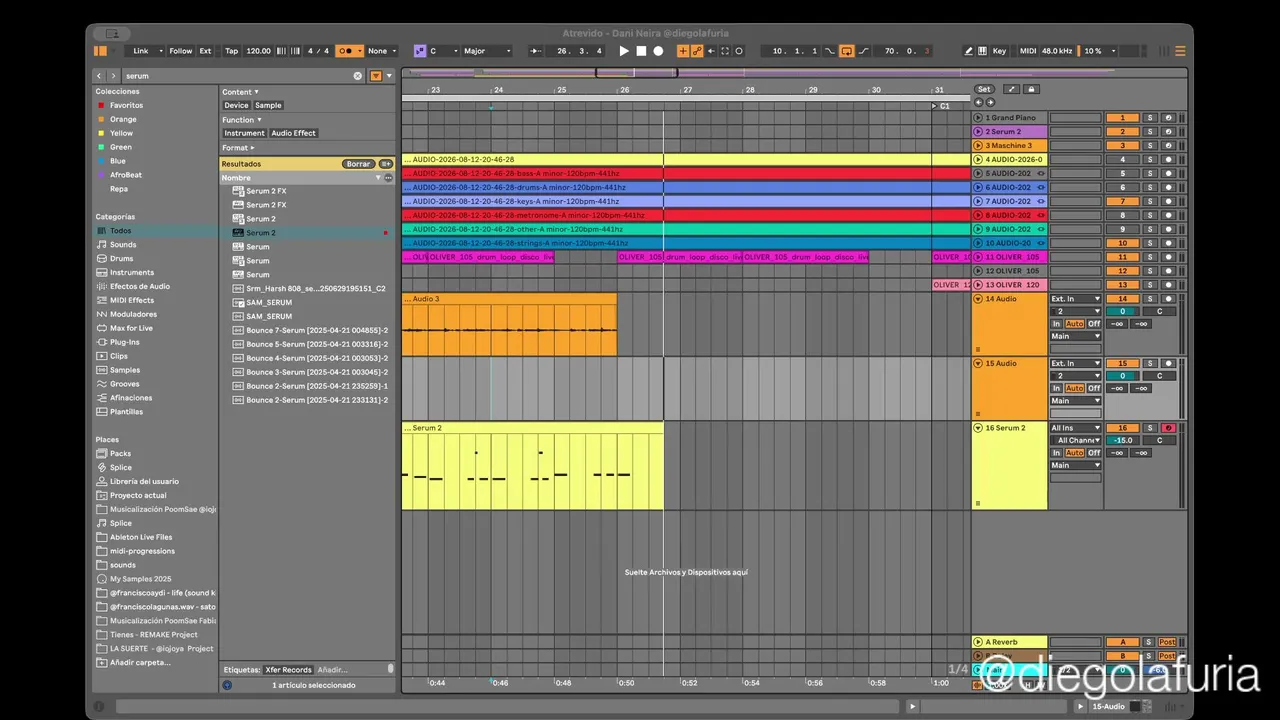1280x720 pixels.
Task: Go back in browser history
Action: 99,76
